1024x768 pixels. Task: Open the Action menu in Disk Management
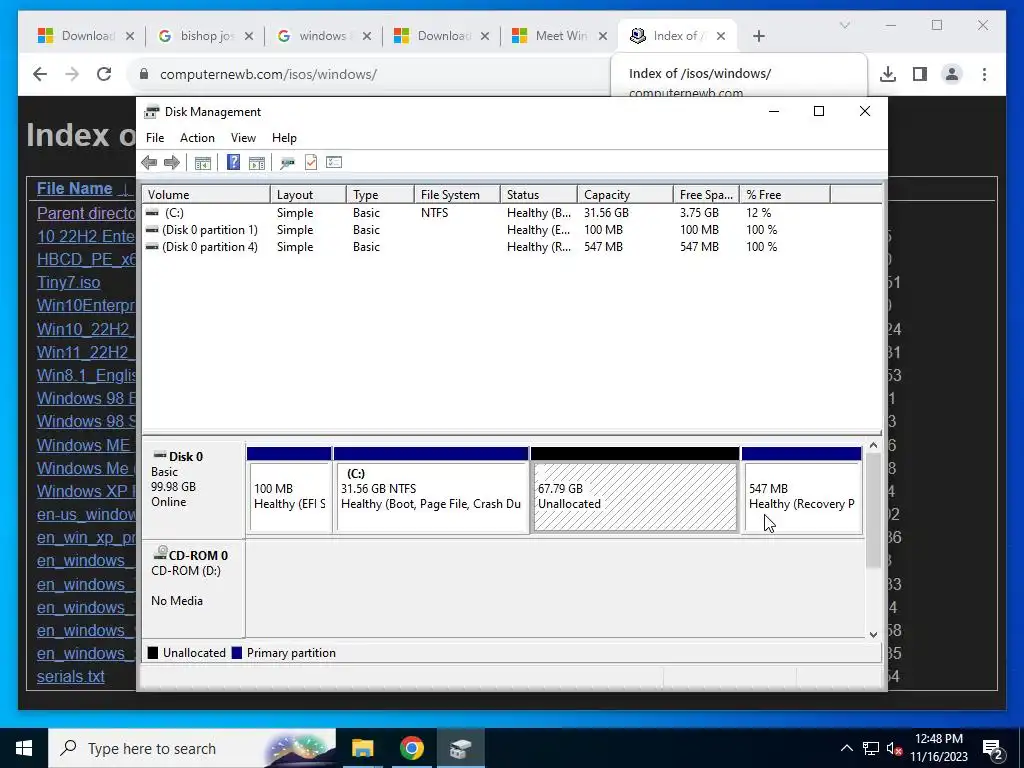(197, 138)
